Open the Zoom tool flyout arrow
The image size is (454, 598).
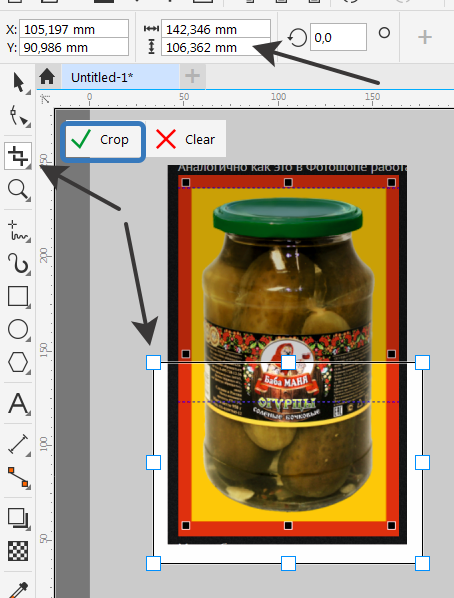pyautogui.click(x=29, y=199)
